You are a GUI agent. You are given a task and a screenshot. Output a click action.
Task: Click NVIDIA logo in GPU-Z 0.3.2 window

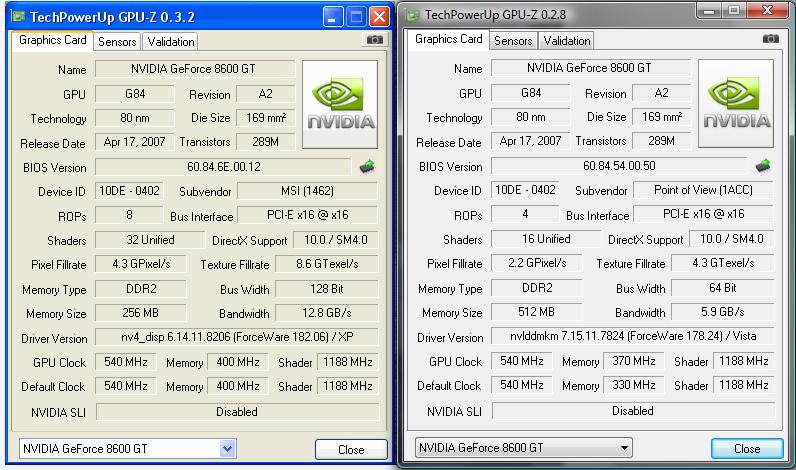pyautogui.click(x=340, y=105)
